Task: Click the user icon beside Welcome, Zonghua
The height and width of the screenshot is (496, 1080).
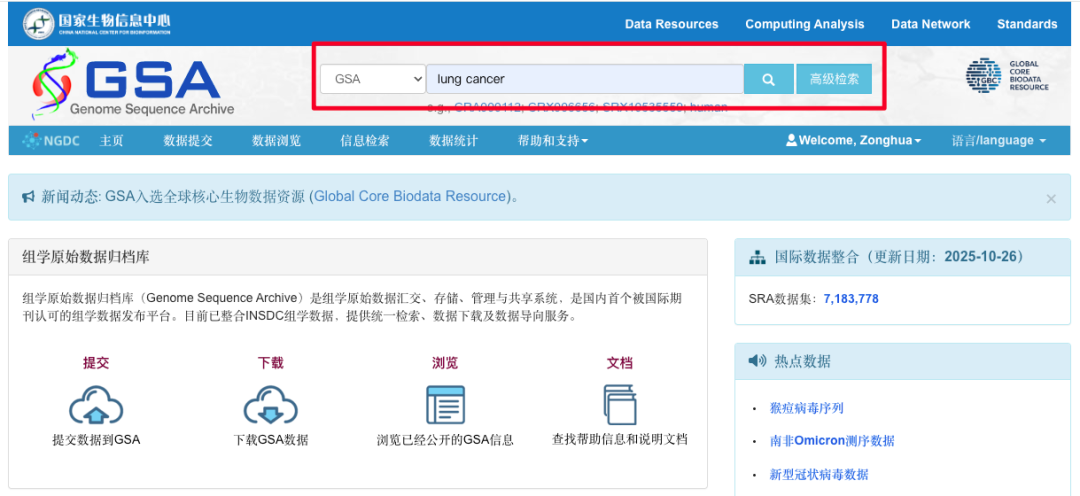Action: (791, 140)
